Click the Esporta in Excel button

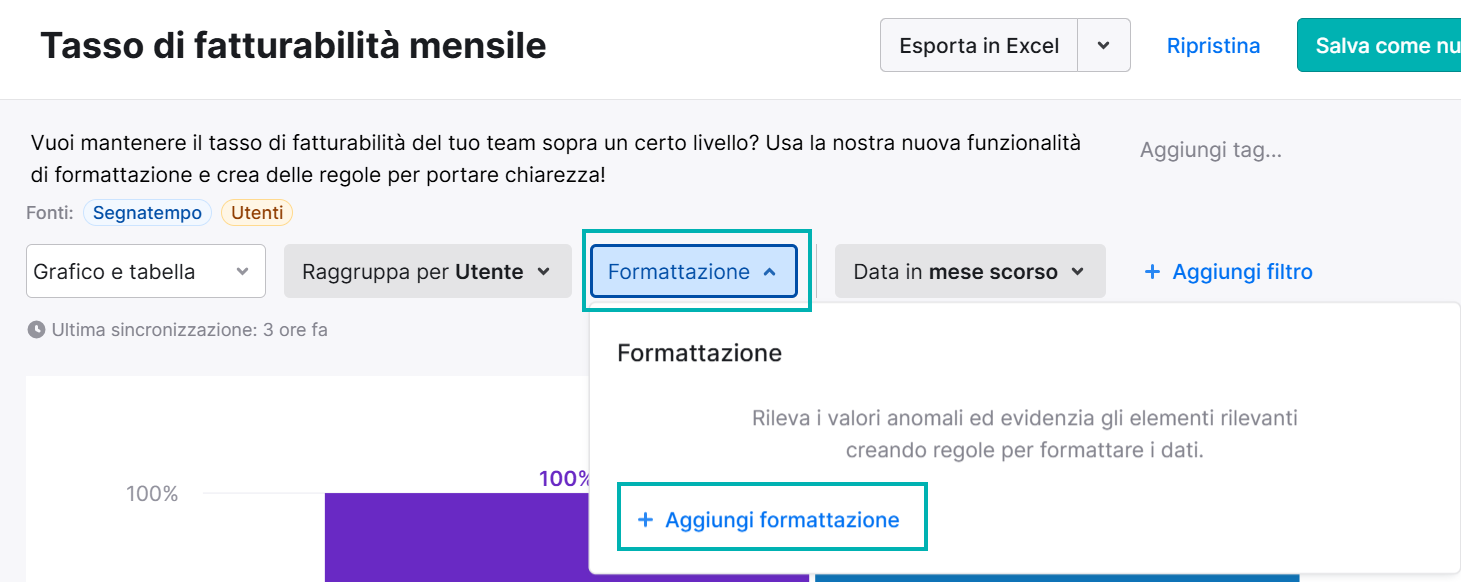click(x=979, y=46)
